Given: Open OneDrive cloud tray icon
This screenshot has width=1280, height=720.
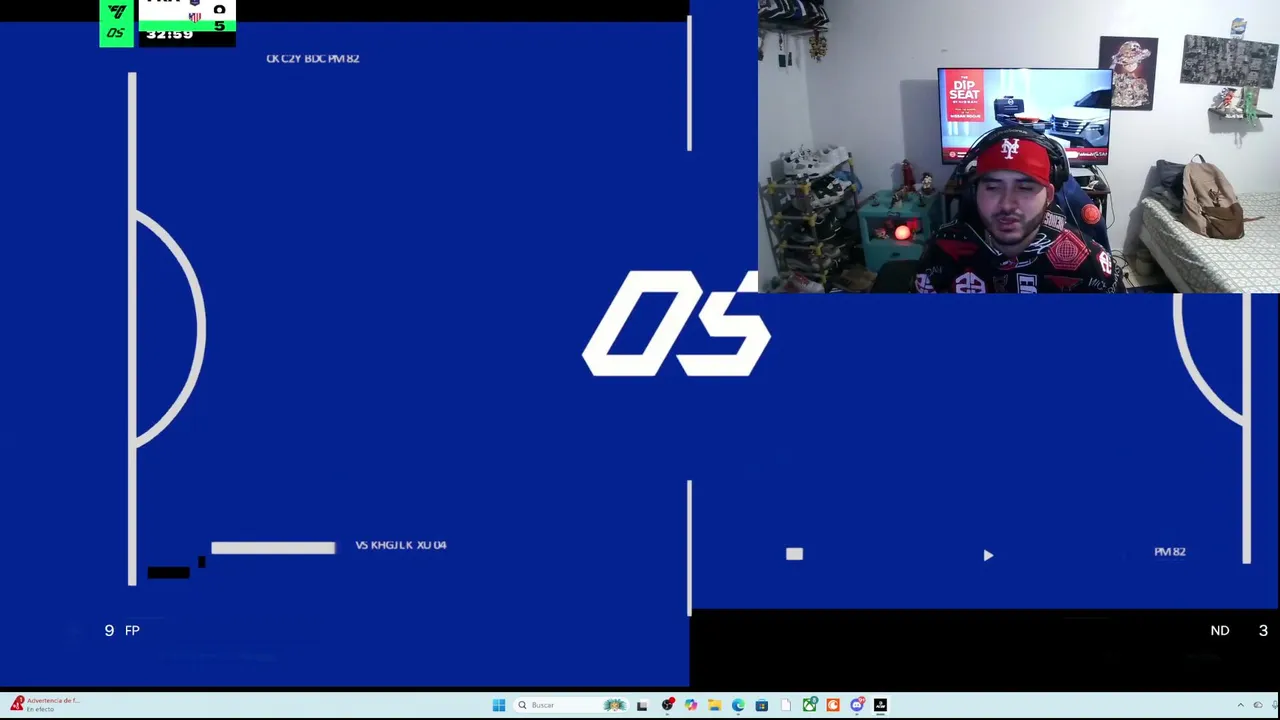Looking at the screenshot, I should 1258,705.
